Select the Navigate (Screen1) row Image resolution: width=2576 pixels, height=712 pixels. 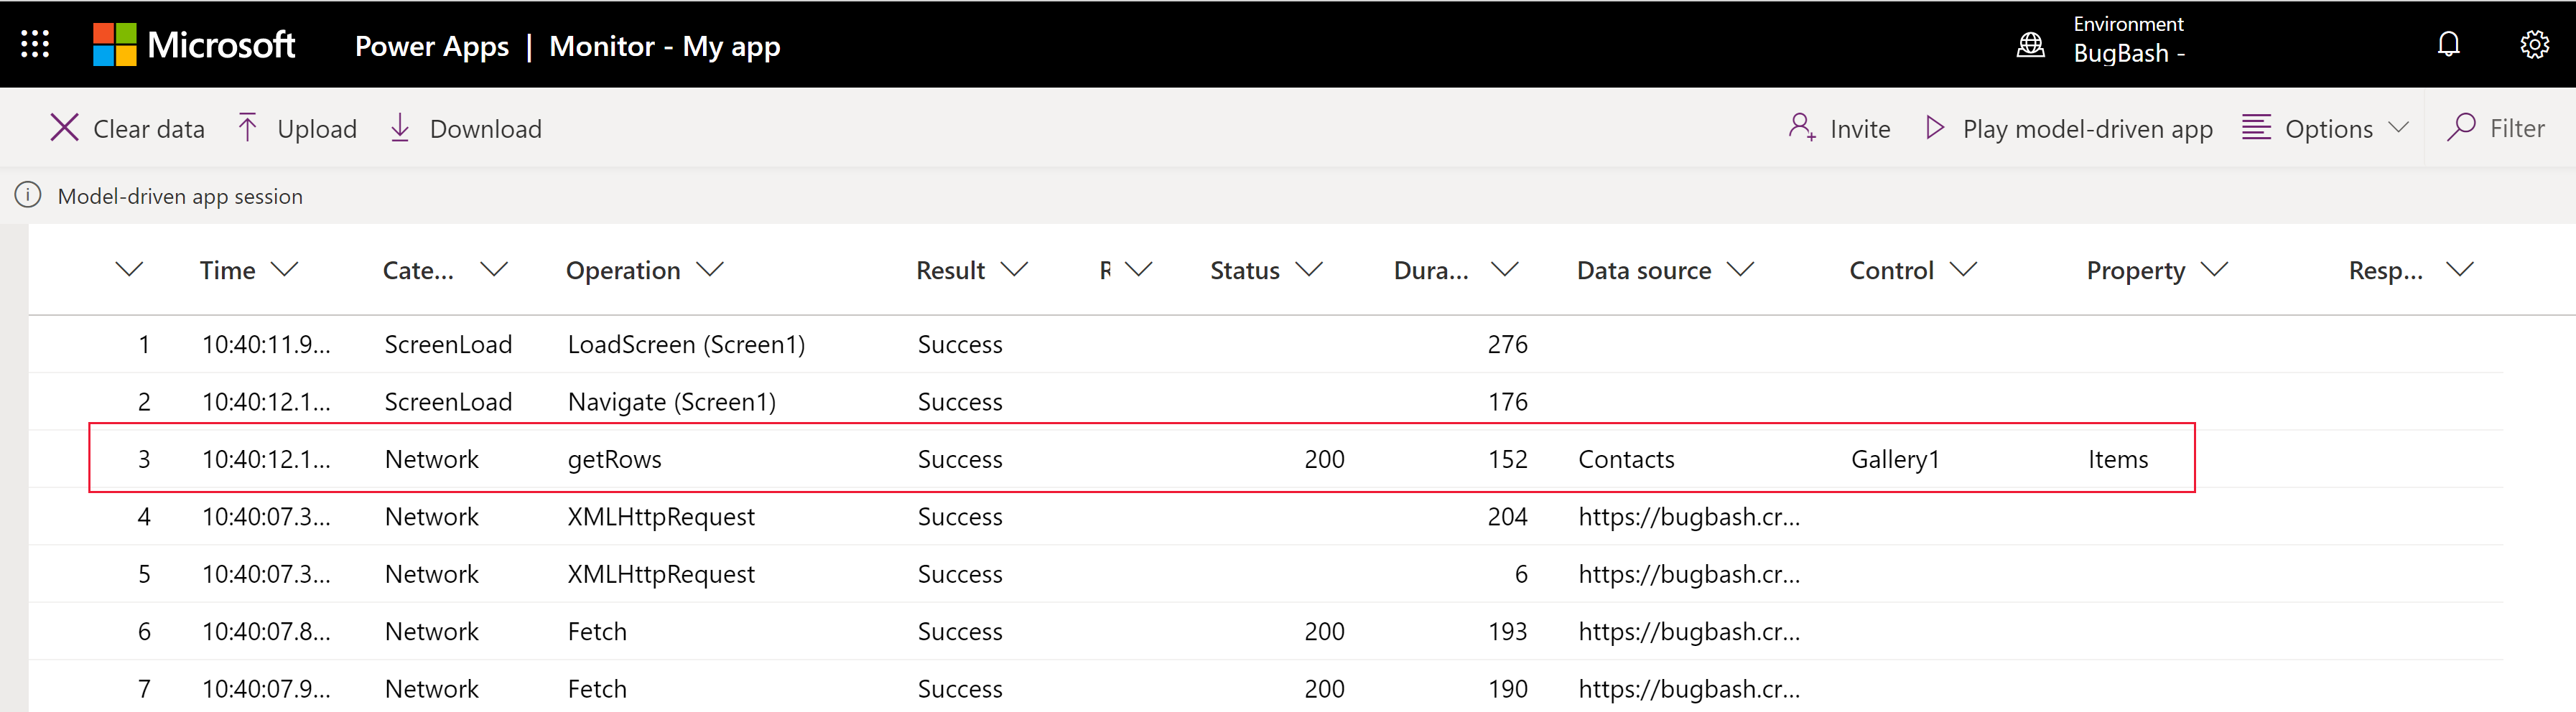[1266, 401]
